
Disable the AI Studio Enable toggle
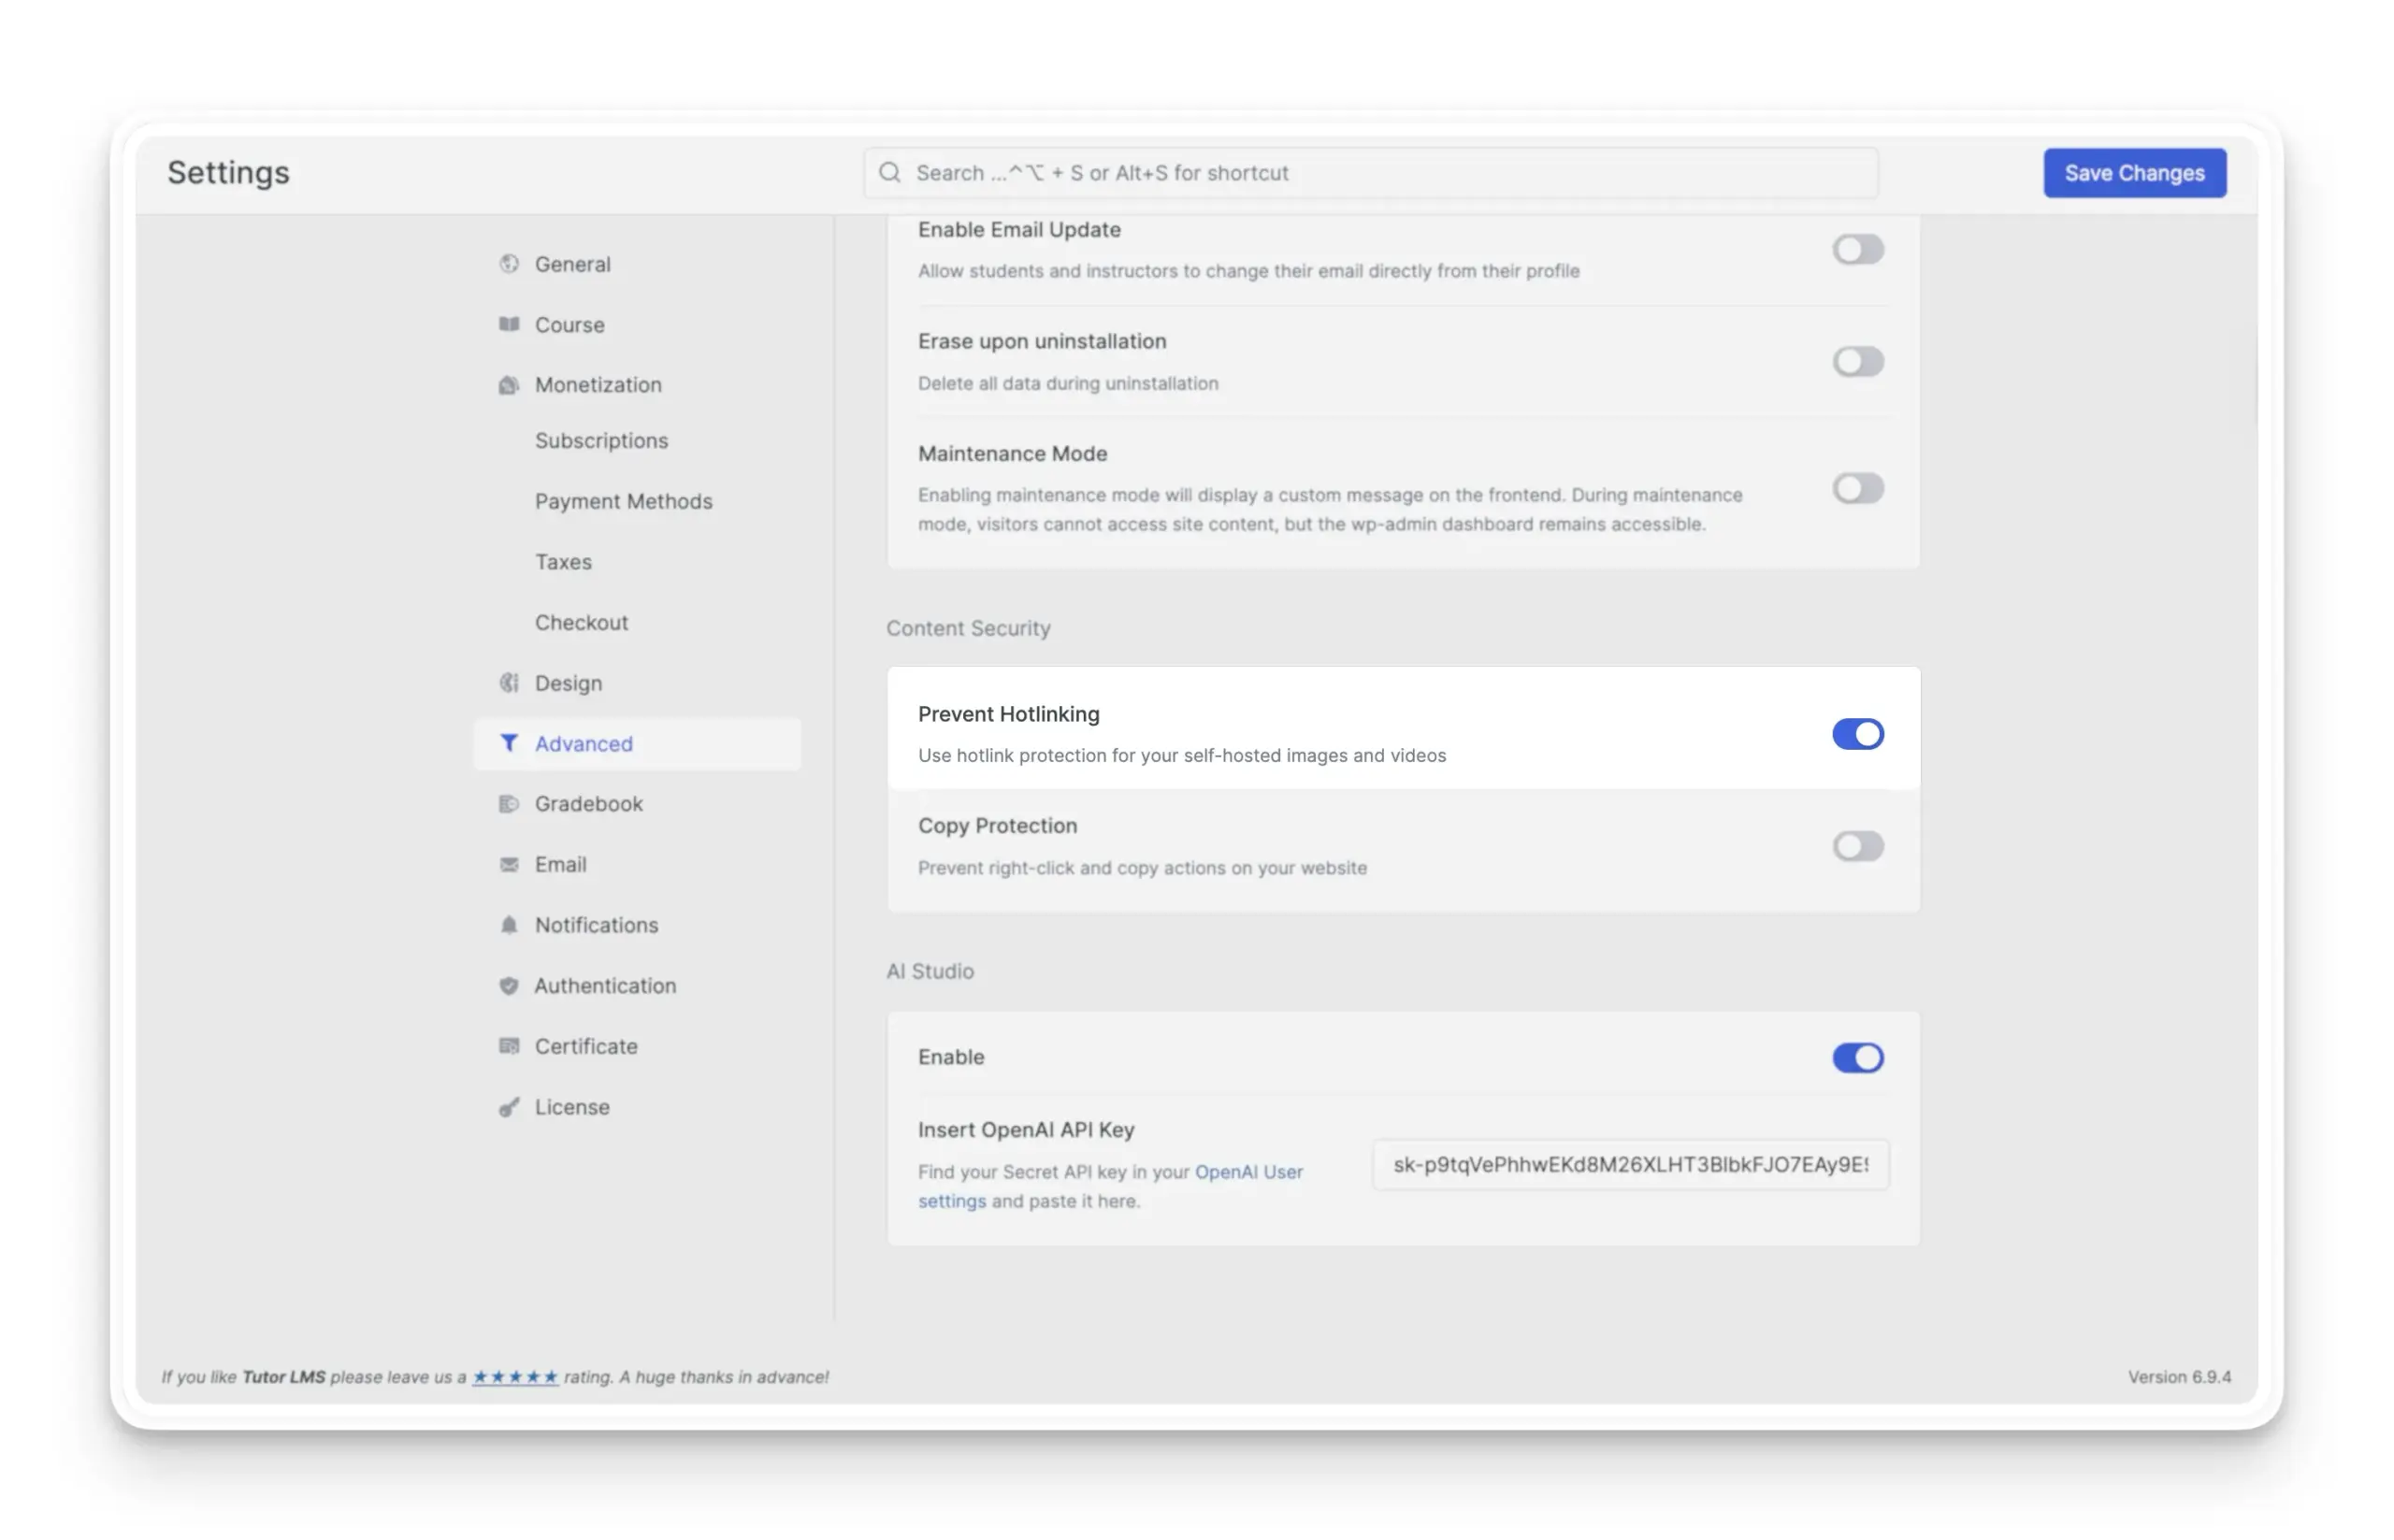[x=1857, y=1057]
